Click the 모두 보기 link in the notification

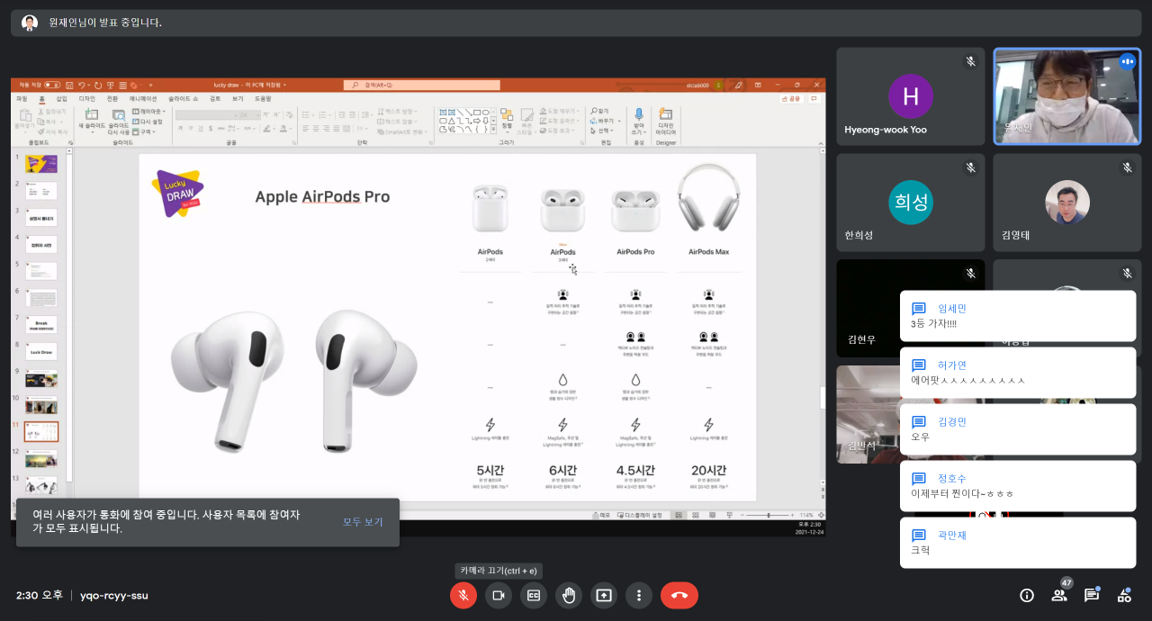(363, 522)
